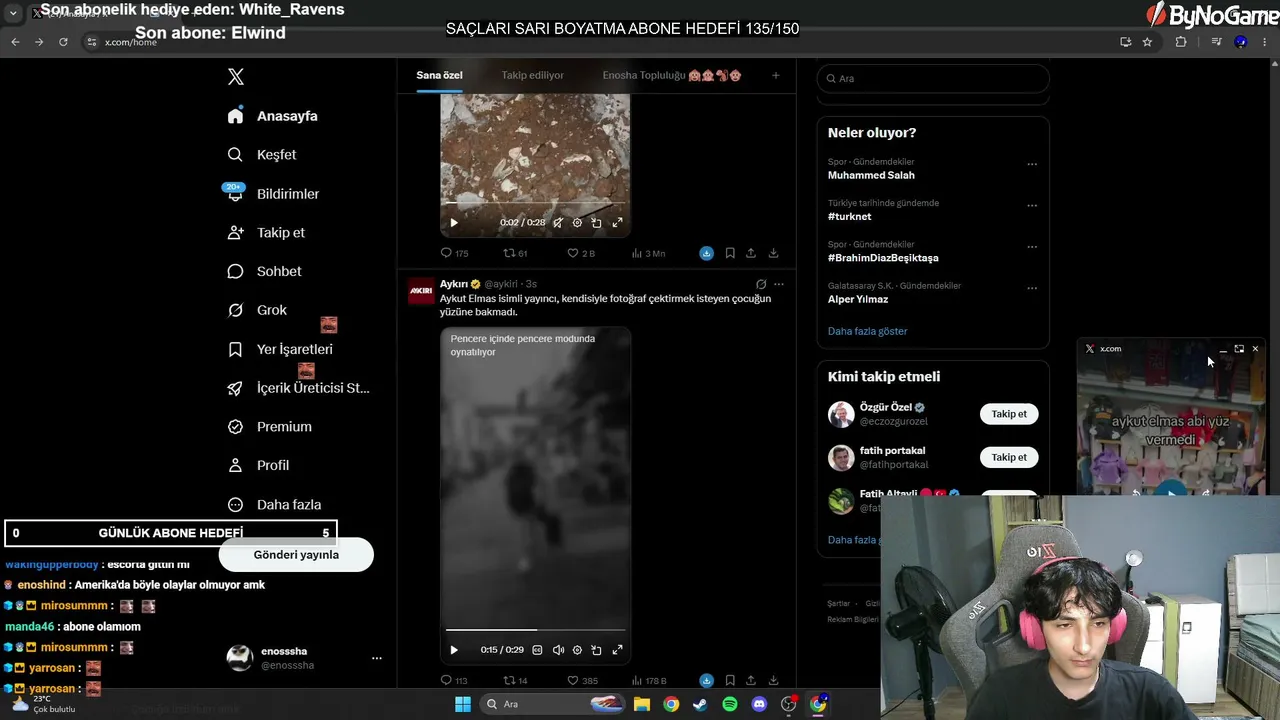Open İçerik Üreticisi Stüdyosu
Viewport: 1280px width, 720px height.
click(x=299, y=388)
